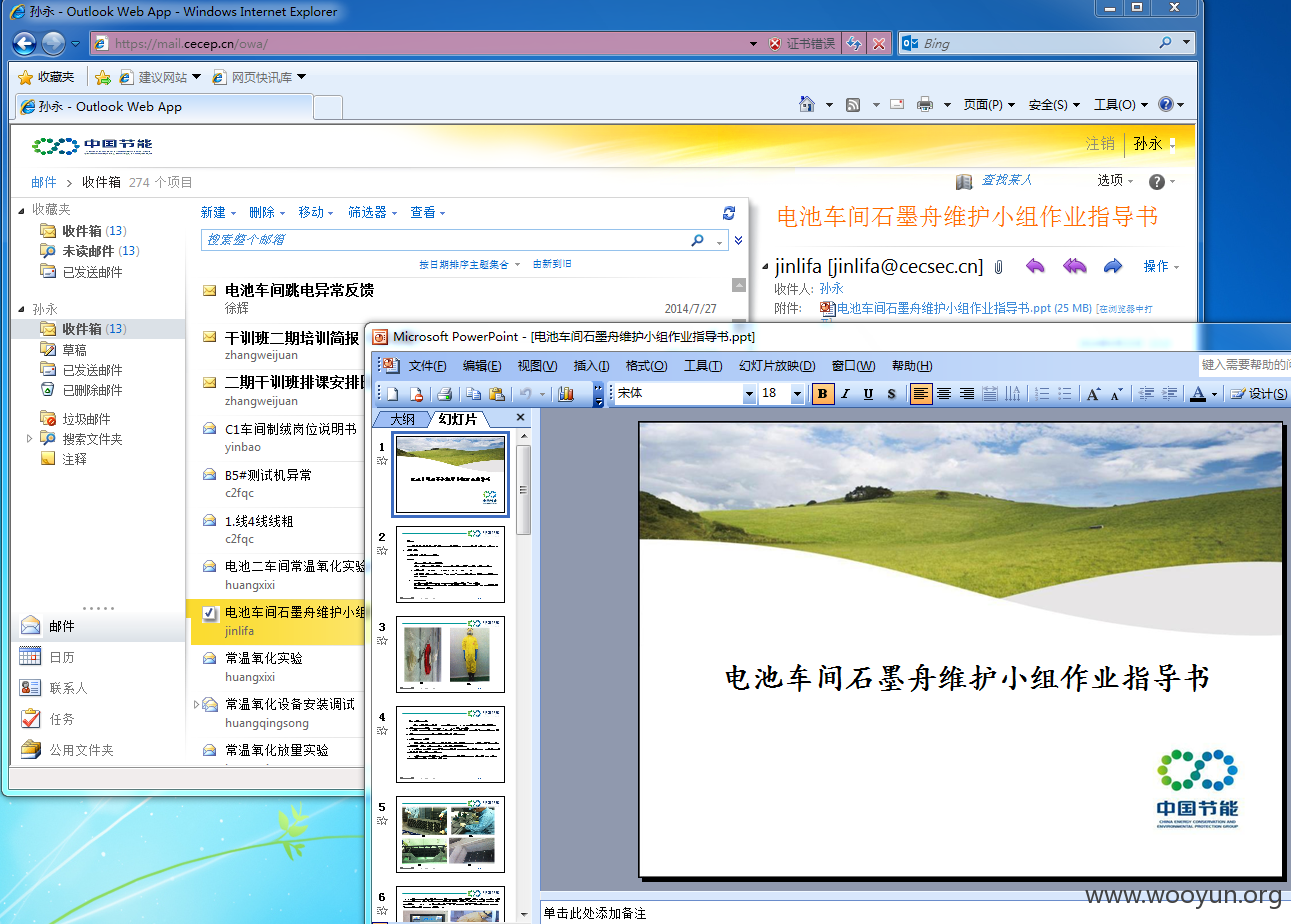This screenshot has height=924, width=1291.
Task: Increase font size in PowerPoint toolbar
Action: click(x=1094, y=394)
